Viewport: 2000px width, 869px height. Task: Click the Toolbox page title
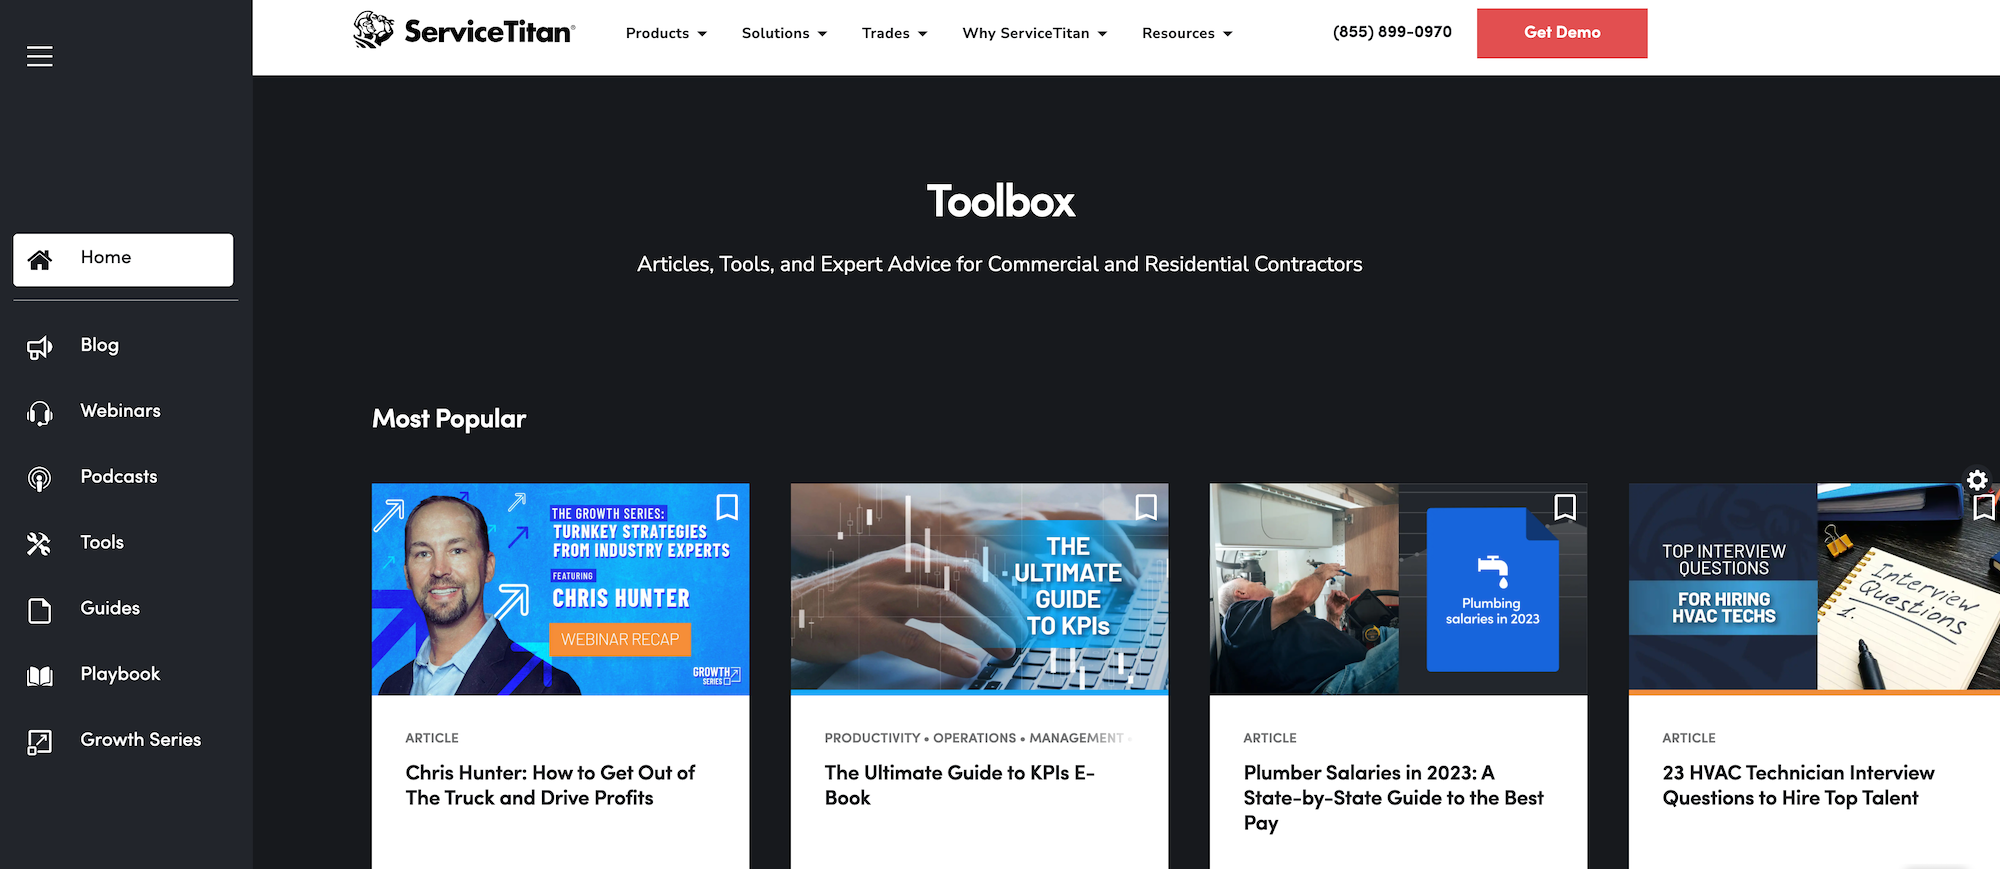[x=1000, y=201]
